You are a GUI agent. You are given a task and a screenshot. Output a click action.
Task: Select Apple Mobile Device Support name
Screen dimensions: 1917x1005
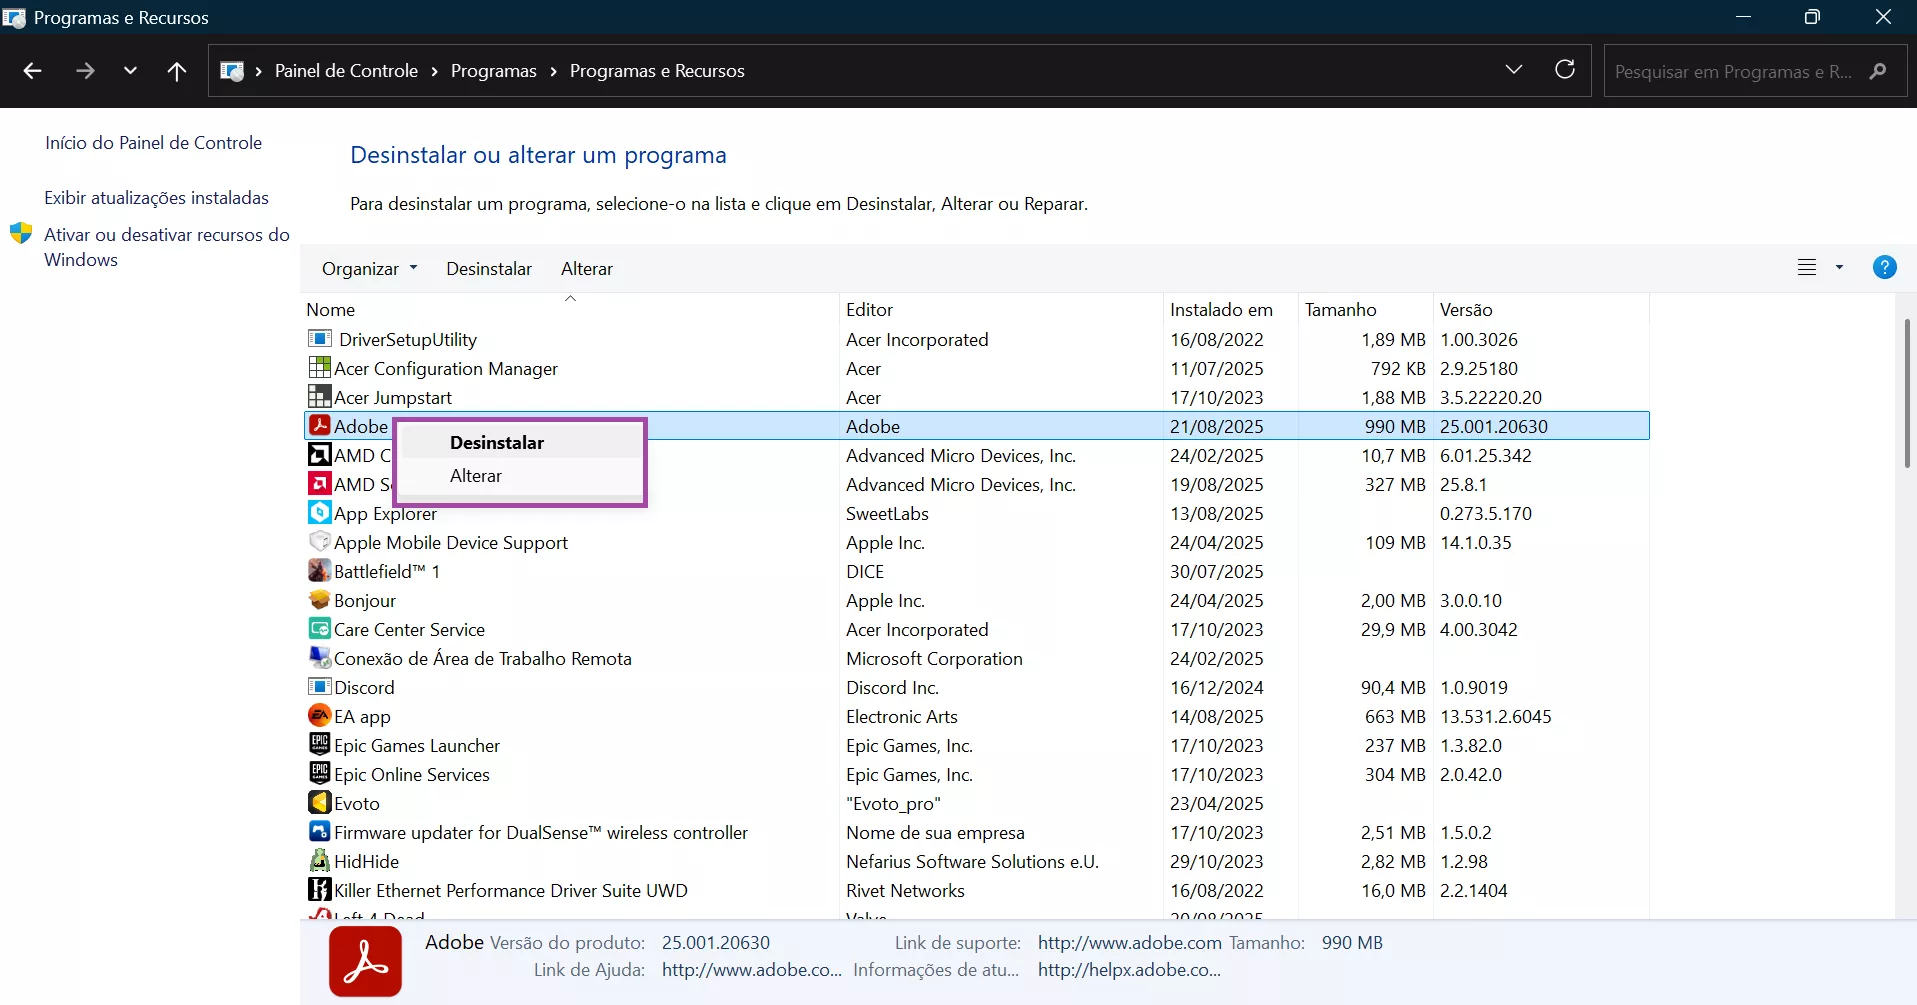(x=451, y=543)
